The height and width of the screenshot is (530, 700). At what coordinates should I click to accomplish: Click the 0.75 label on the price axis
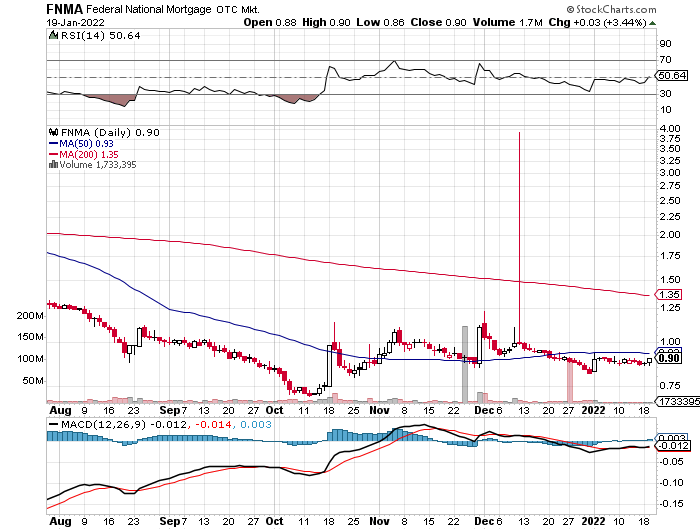click(x=670, y=385)
